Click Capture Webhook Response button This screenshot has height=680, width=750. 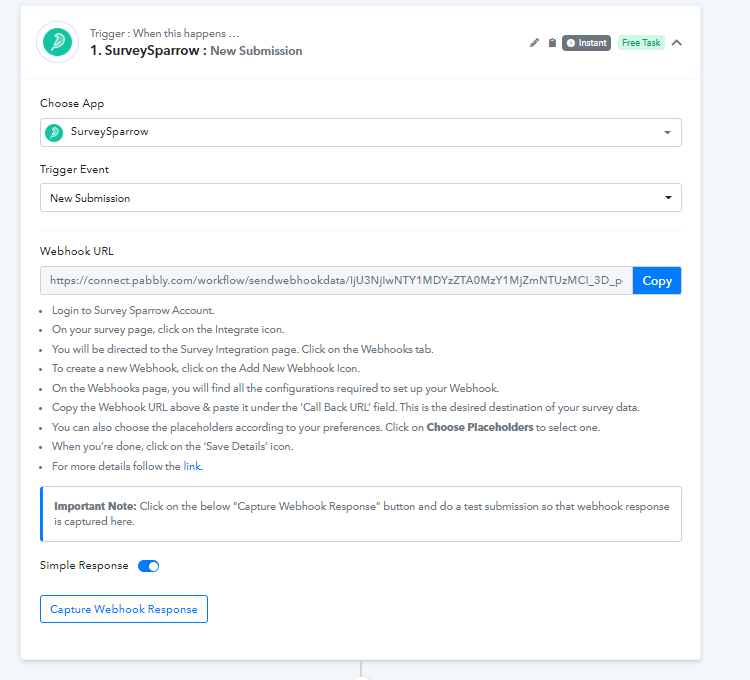coord(124,609)
